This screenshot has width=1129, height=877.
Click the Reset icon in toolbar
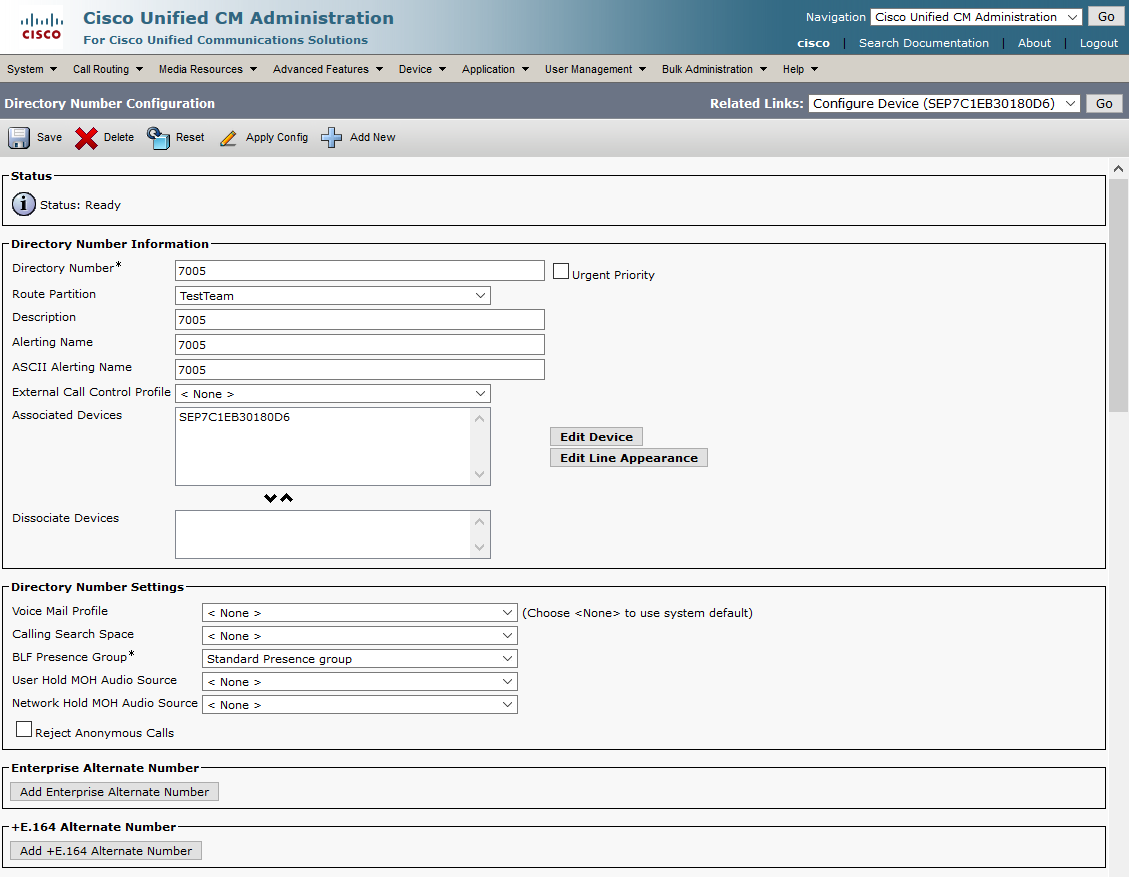(x=158, y=138)
